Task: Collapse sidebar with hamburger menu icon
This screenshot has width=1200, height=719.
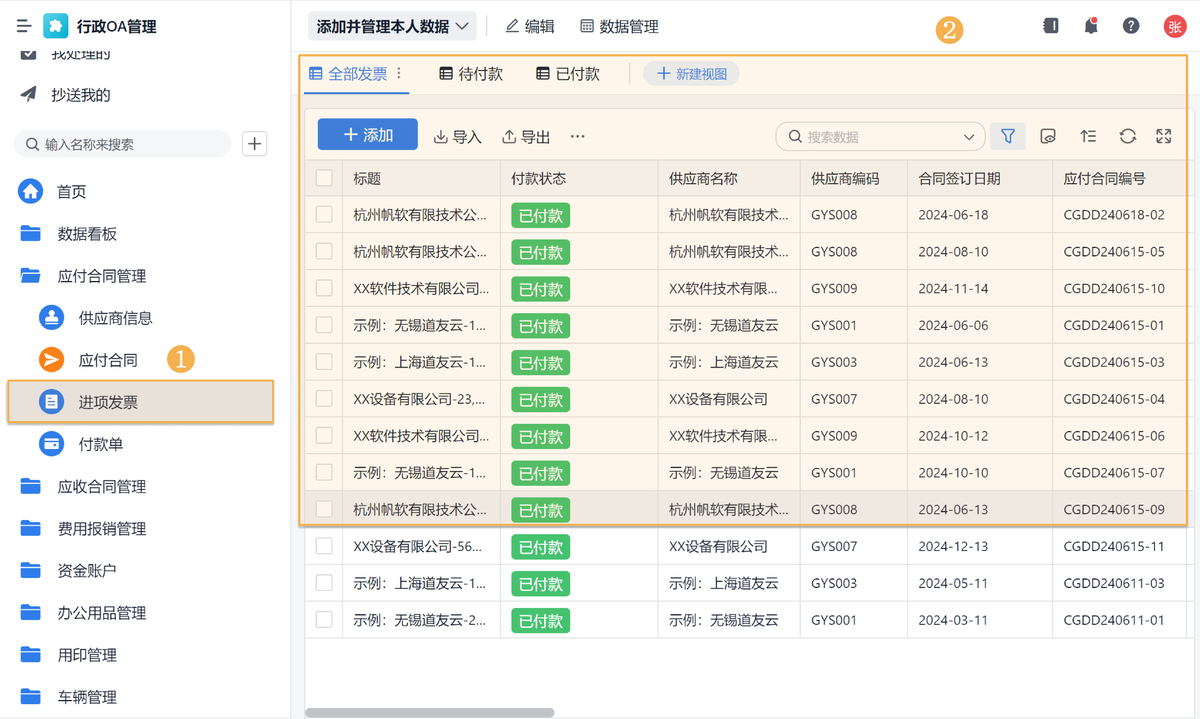Action: point(24,26)
